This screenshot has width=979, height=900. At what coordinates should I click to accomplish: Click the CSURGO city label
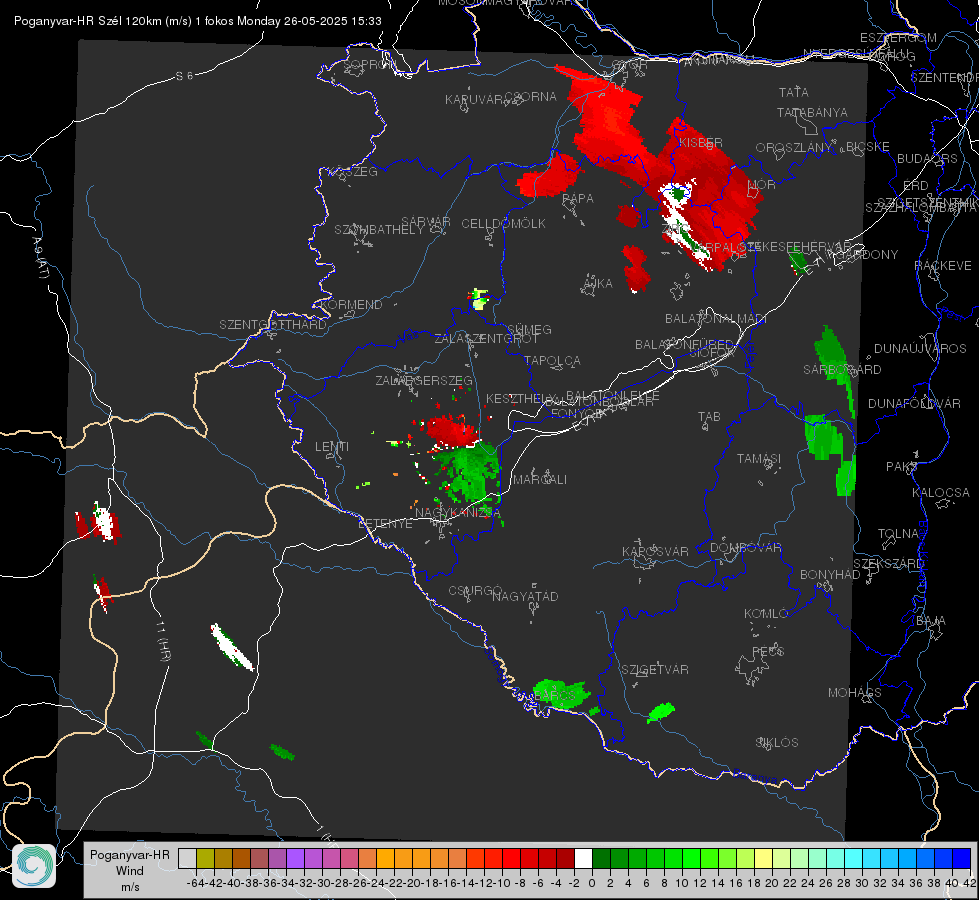(475, 591)
